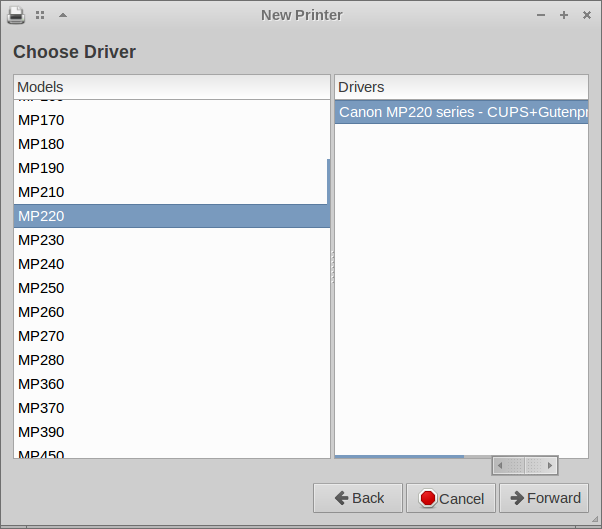Image resolution: width=602 pixels, height=529 pixels.
Task: Go back with the Back button
Action: click(358, 498)
